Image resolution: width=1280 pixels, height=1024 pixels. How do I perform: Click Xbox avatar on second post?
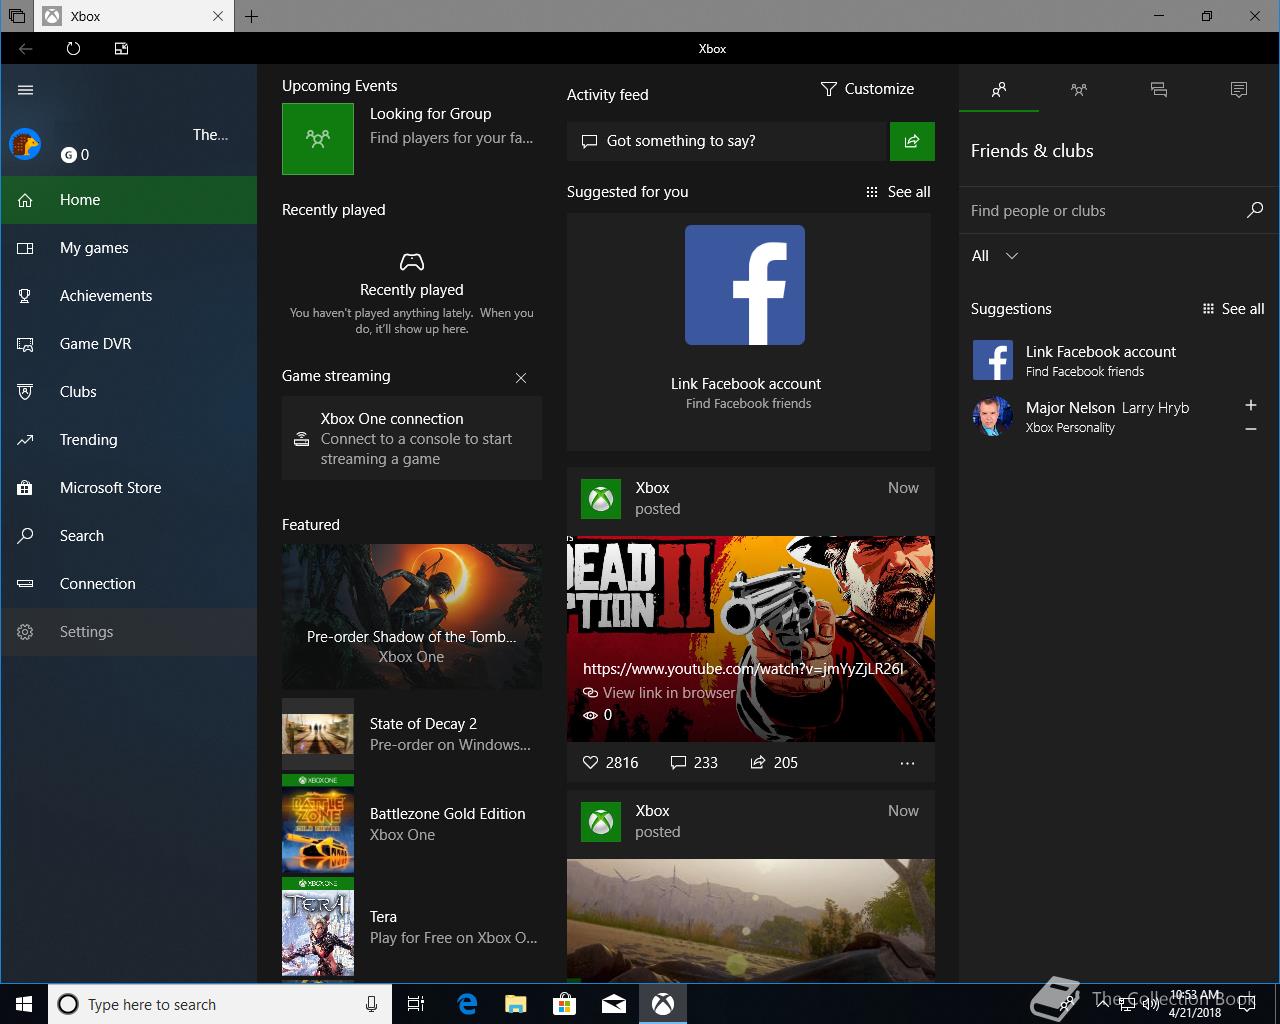pos(601,821)
